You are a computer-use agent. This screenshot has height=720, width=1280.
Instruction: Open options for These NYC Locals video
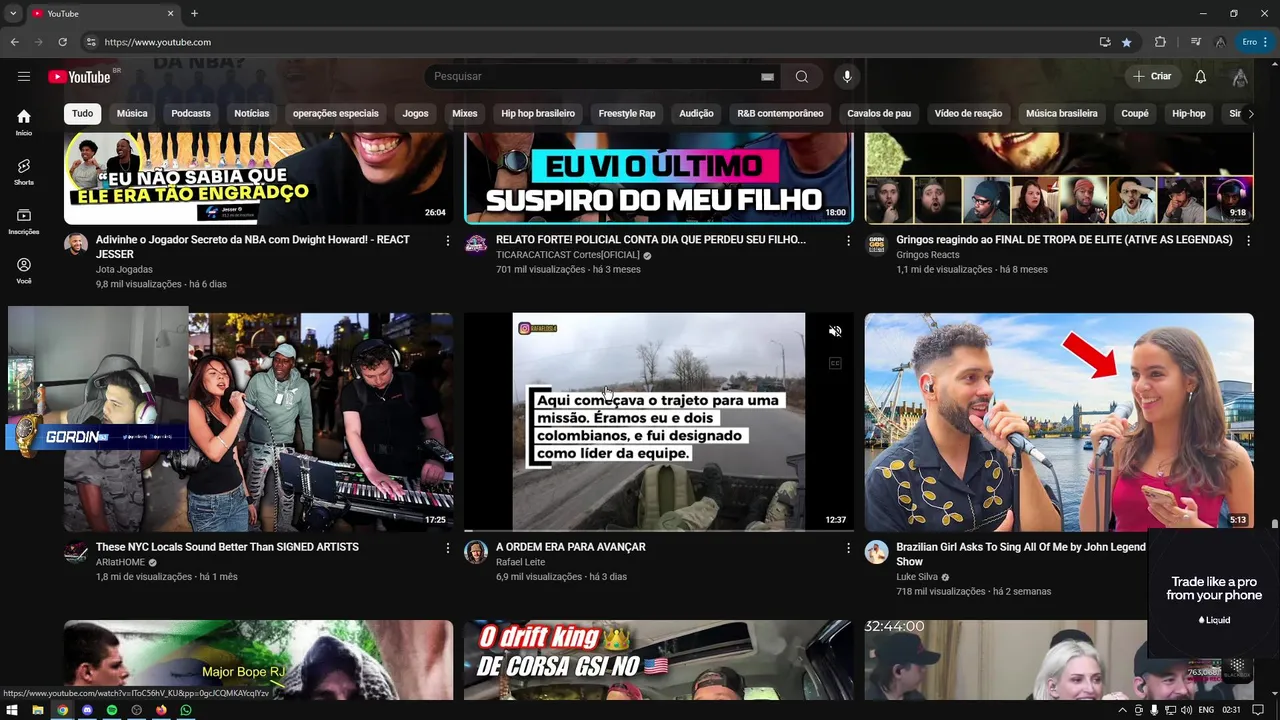(448, 548)
